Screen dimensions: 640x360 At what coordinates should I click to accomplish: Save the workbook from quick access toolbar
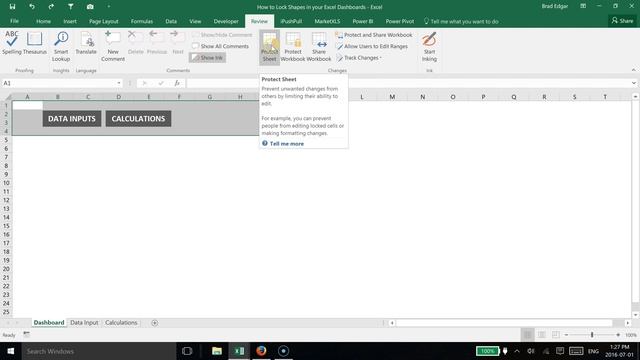(12, 7)
